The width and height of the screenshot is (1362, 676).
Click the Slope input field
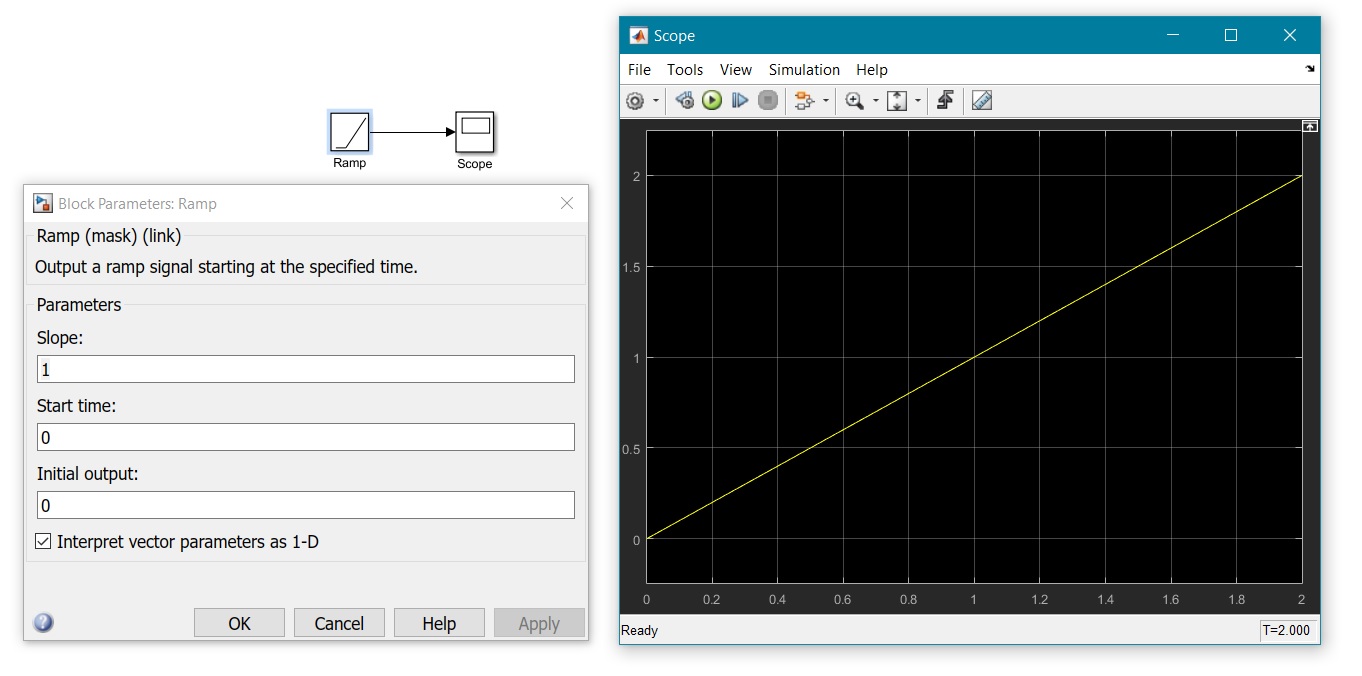(x=306, y=368)
